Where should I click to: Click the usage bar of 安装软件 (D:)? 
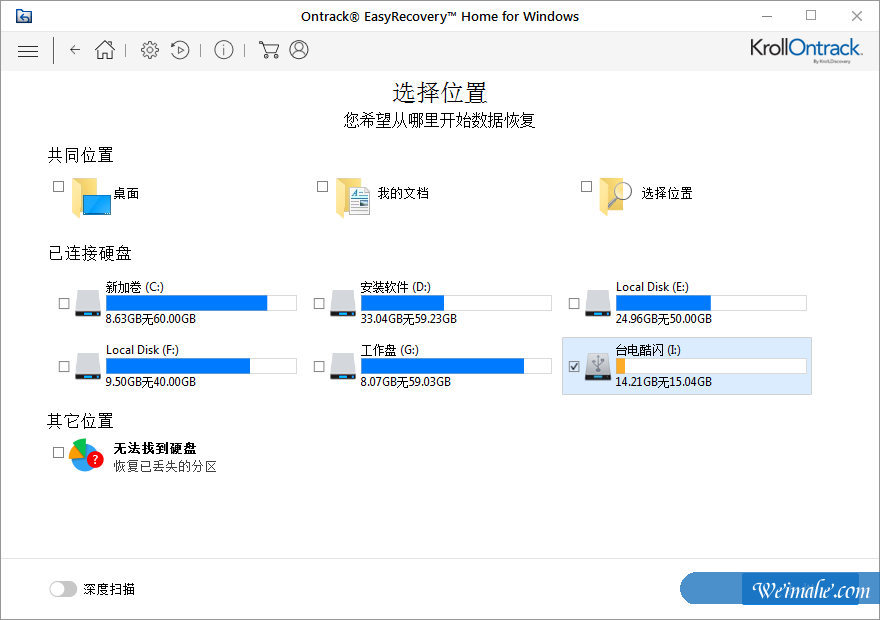click(456, 302)
